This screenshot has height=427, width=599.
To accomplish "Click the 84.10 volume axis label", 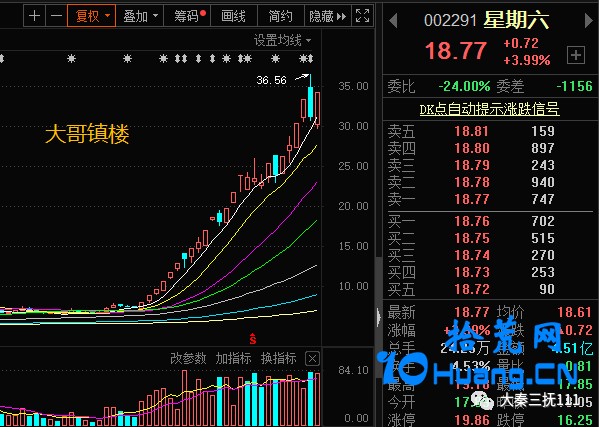I will (353, 370).
